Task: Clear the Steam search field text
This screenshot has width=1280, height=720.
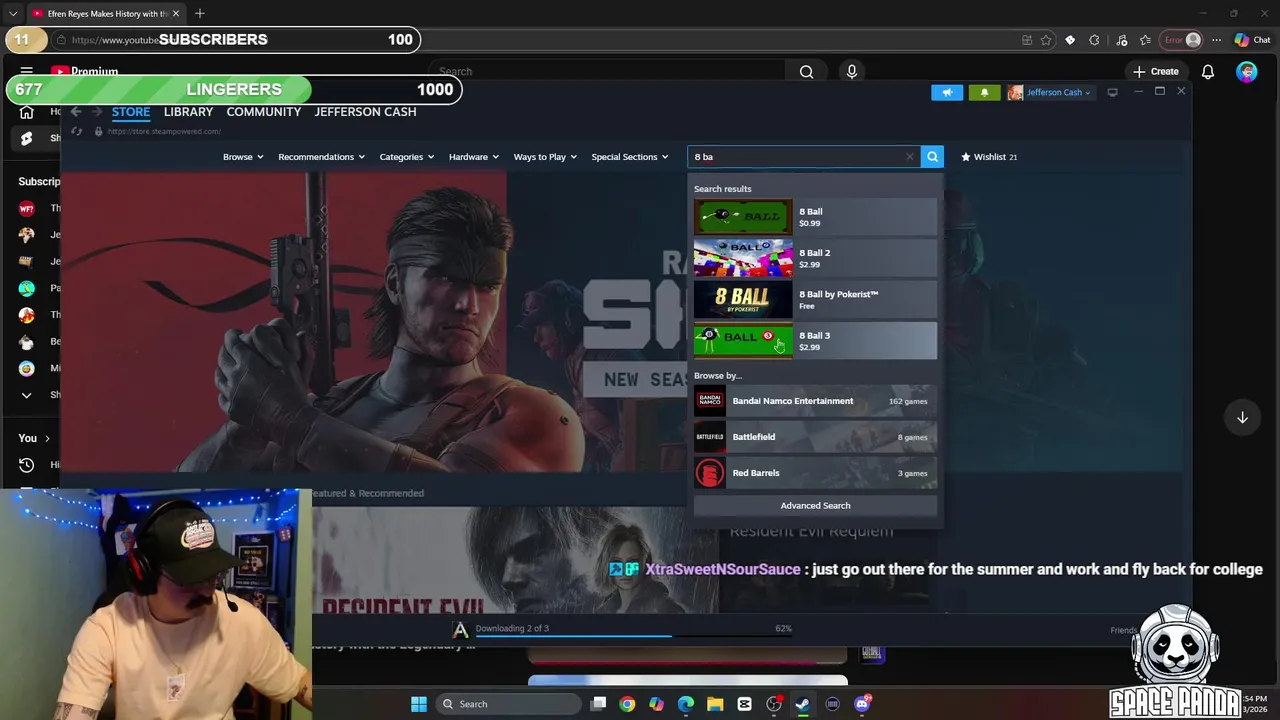Action: (909, 157)
